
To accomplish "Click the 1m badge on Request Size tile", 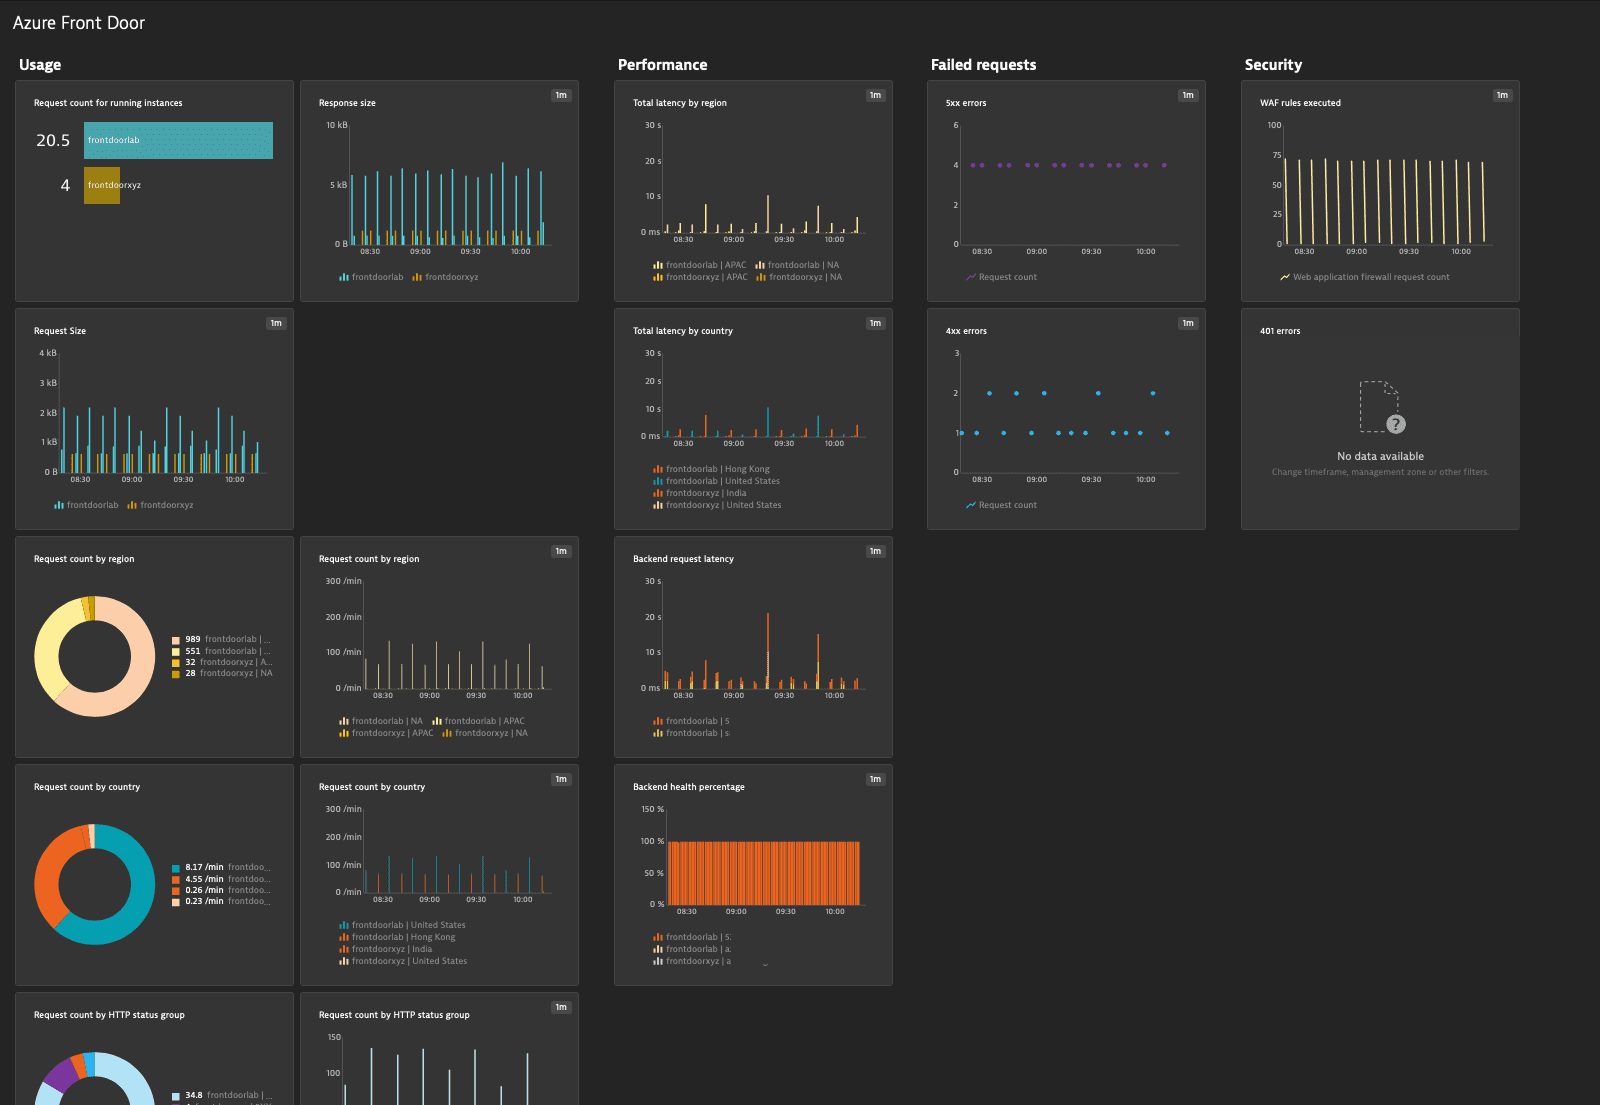I will [x=276, y=323].
